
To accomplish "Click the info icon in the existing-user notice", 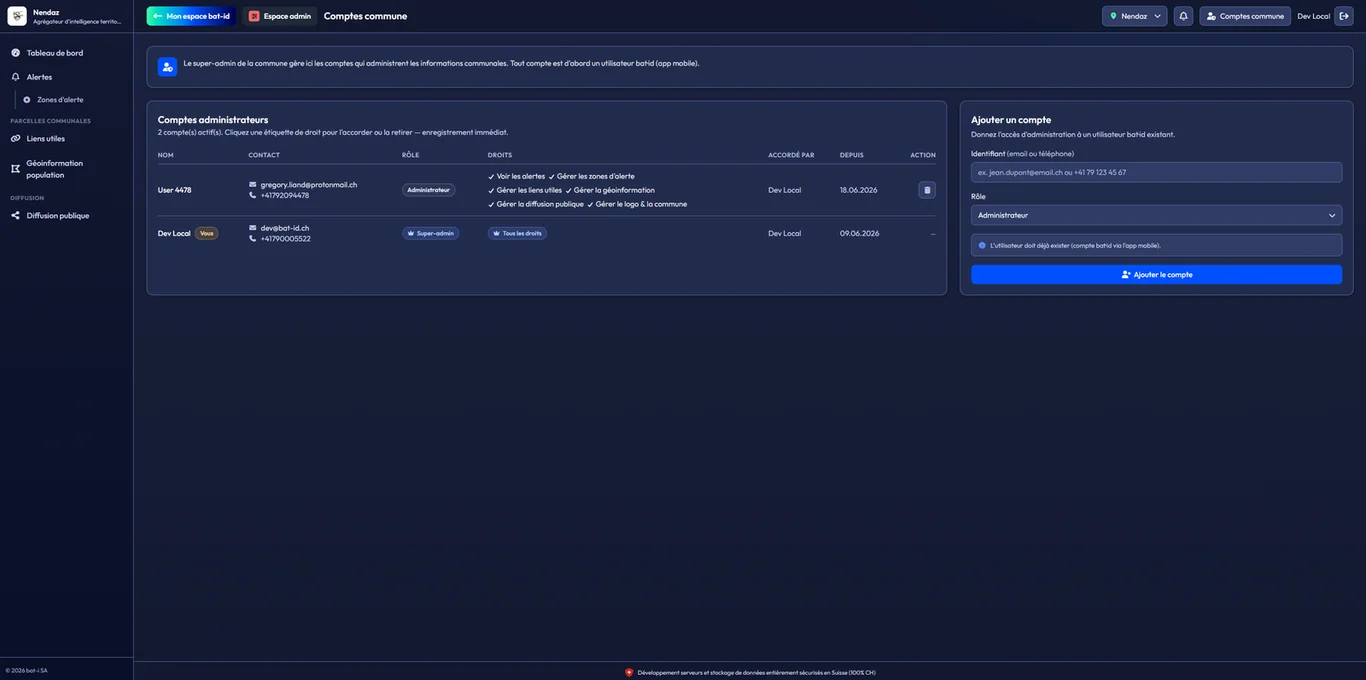I will pos(982,245).
